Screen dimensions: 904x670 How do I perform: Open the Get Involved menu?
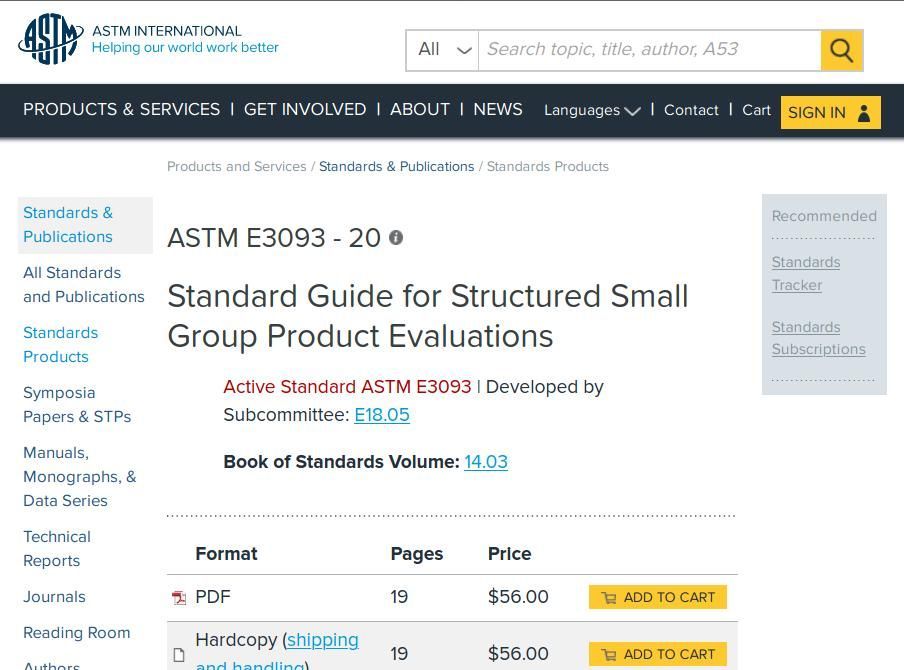click(305, 110)
